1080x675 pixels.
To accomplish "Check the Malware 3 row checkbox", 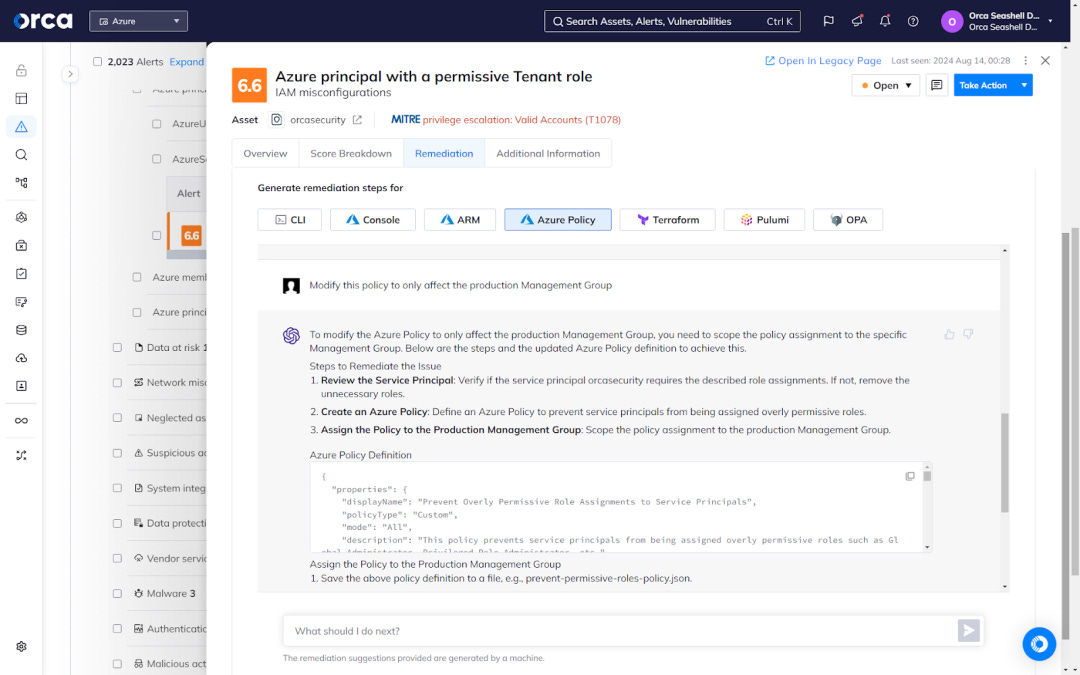I will coord(117,594).
